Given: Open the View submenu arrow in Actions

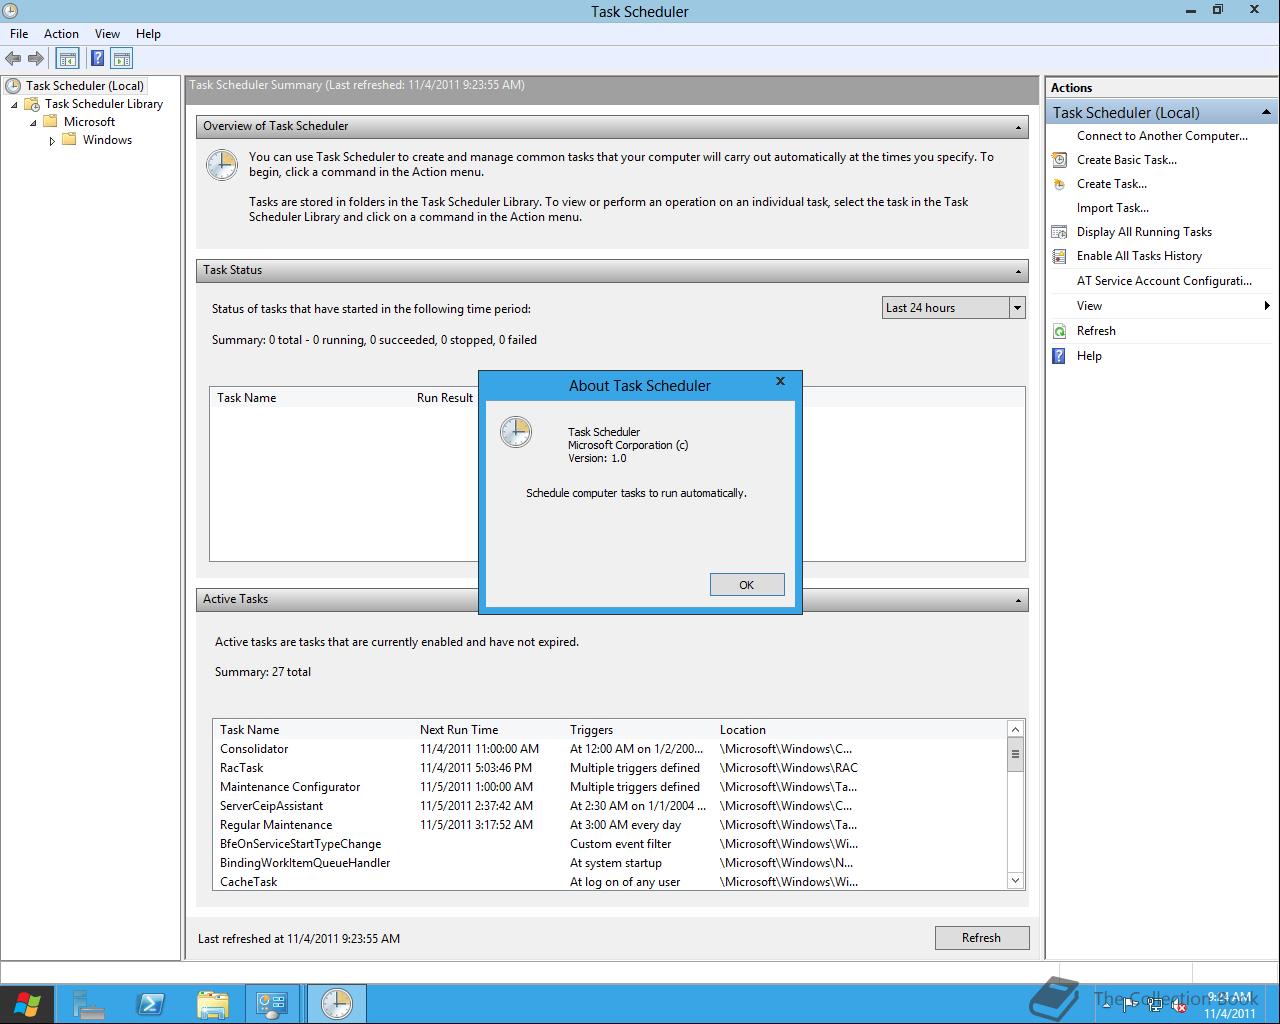Looking at the screenshot, I should click(x=1267, y=306).
